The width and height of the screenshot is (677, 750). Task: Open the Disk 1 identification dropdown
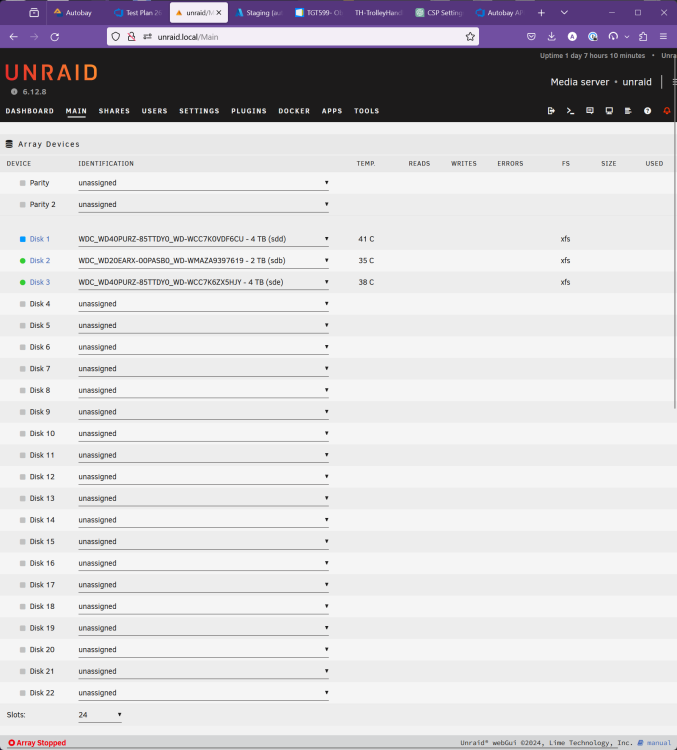coord(203,239)
